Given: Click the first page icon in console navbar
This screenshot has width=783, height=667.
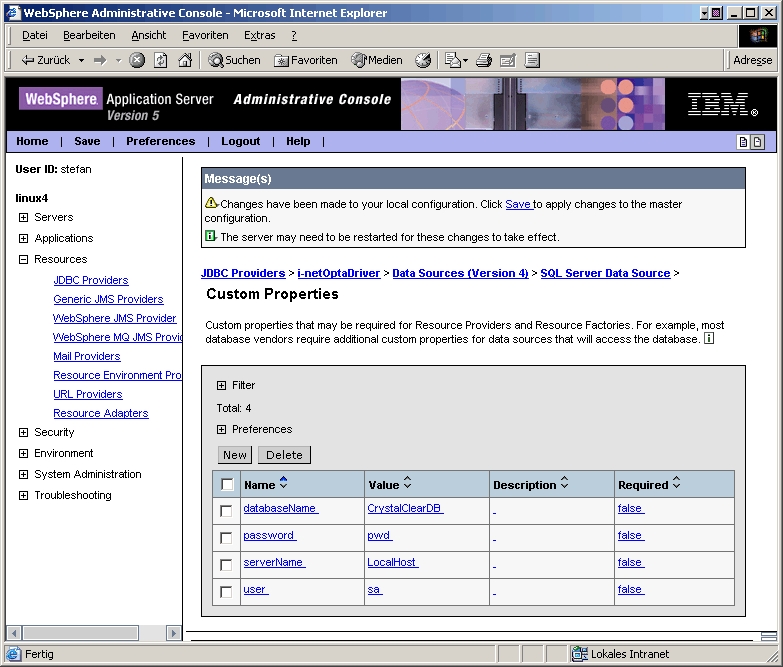Looking at the screenshot, I should [743, 142].
